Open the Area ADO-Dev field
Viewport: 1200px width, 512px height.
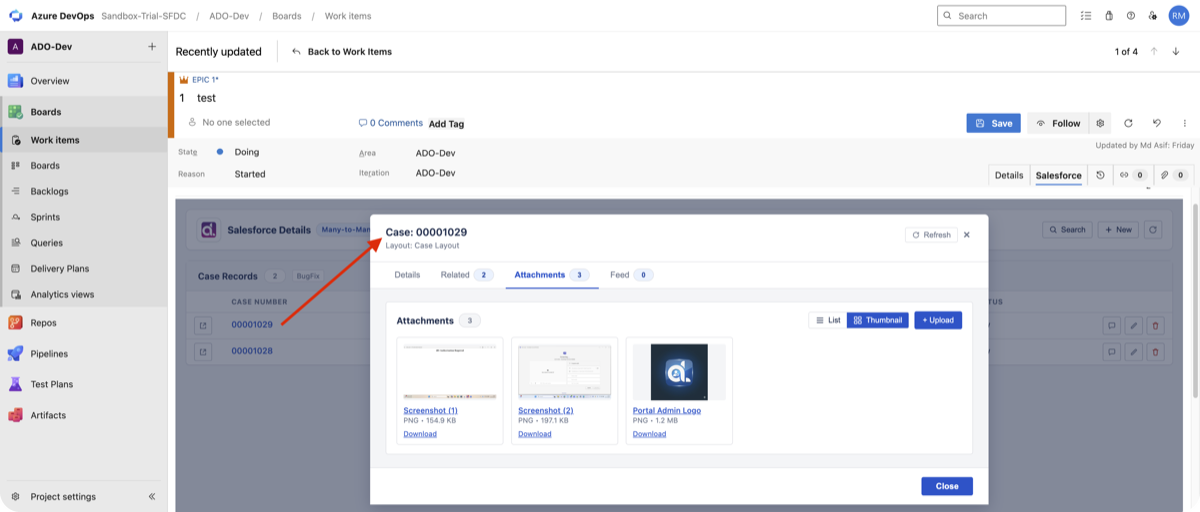tap(435, 153)
